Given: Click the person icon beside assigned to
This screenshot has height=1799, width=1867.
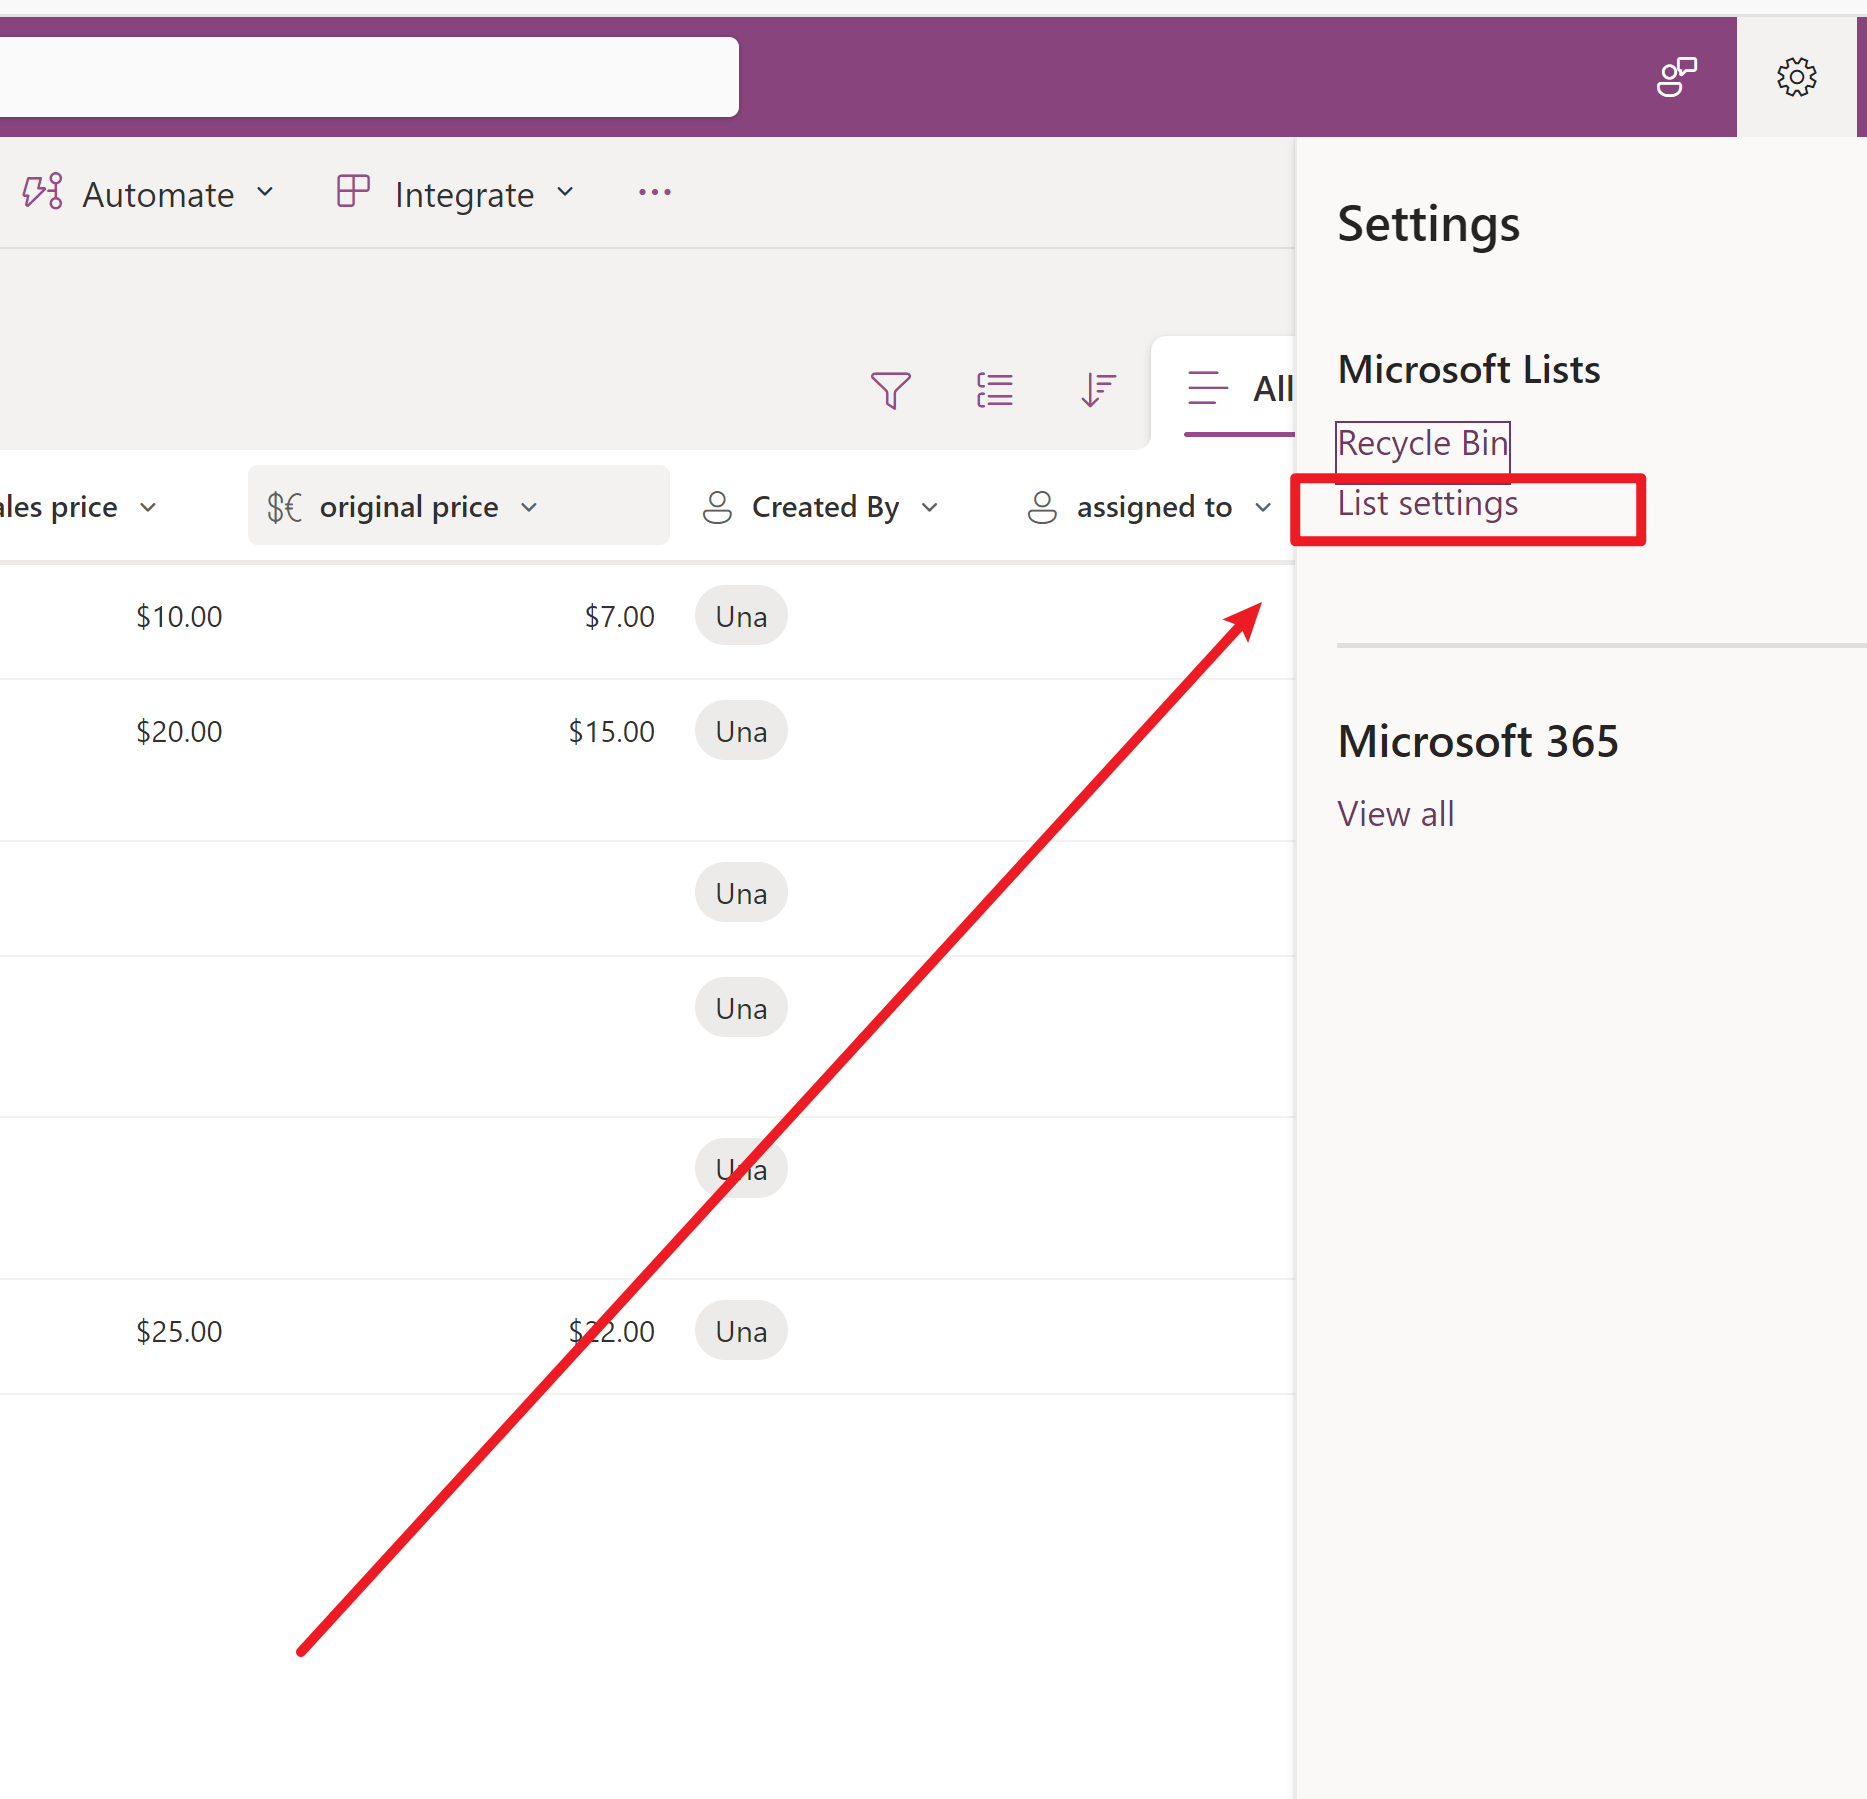Looking at the screenshot, I should click(1042, 507).
